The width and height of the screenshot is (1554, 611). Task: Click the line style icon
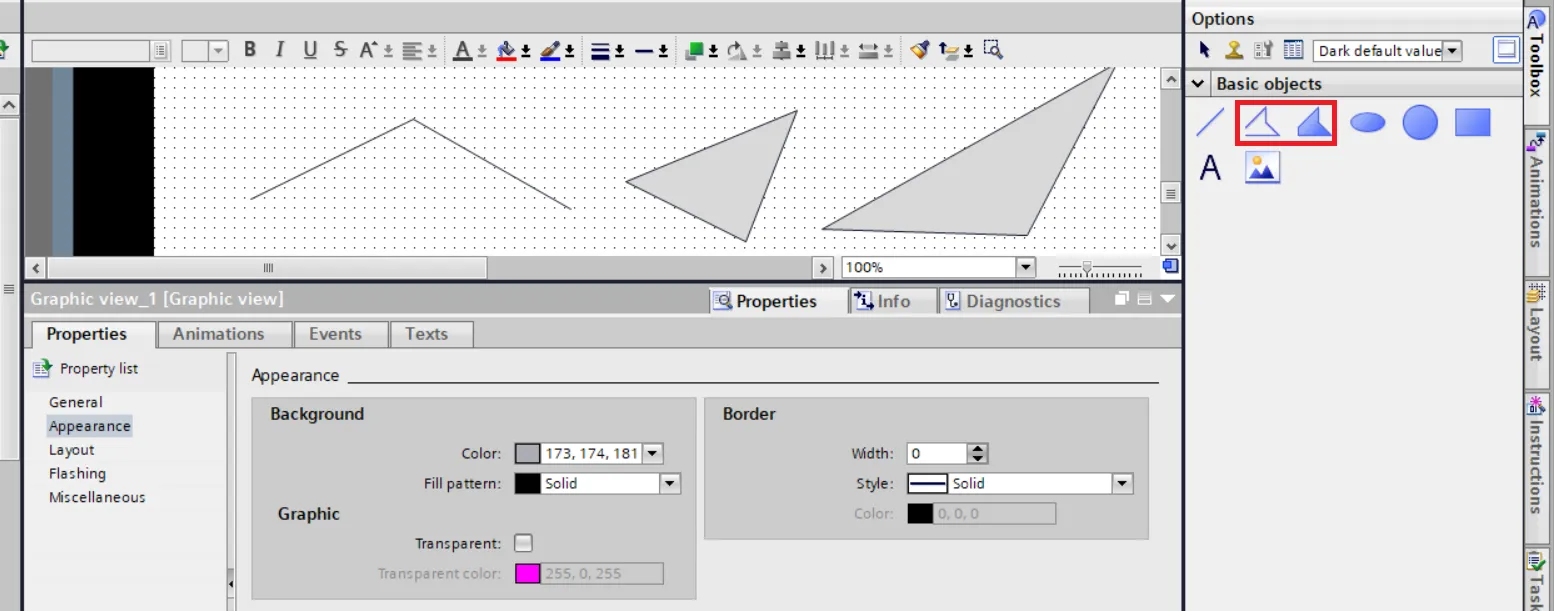click(x=644, y=50)
